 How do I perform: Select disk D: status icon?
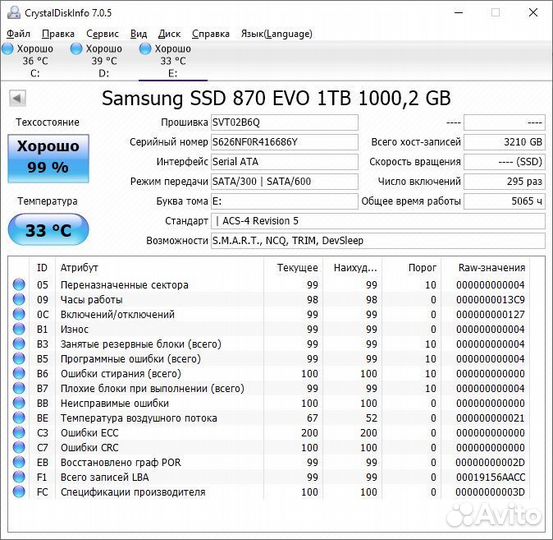point(76,49)
